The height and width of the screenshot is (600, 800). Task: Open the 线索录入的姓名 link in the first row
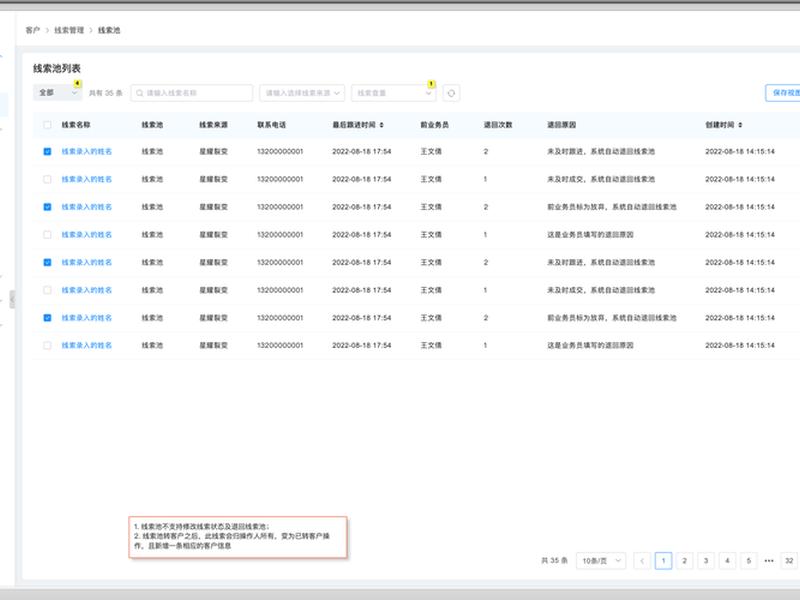click(x=87, y=152)
